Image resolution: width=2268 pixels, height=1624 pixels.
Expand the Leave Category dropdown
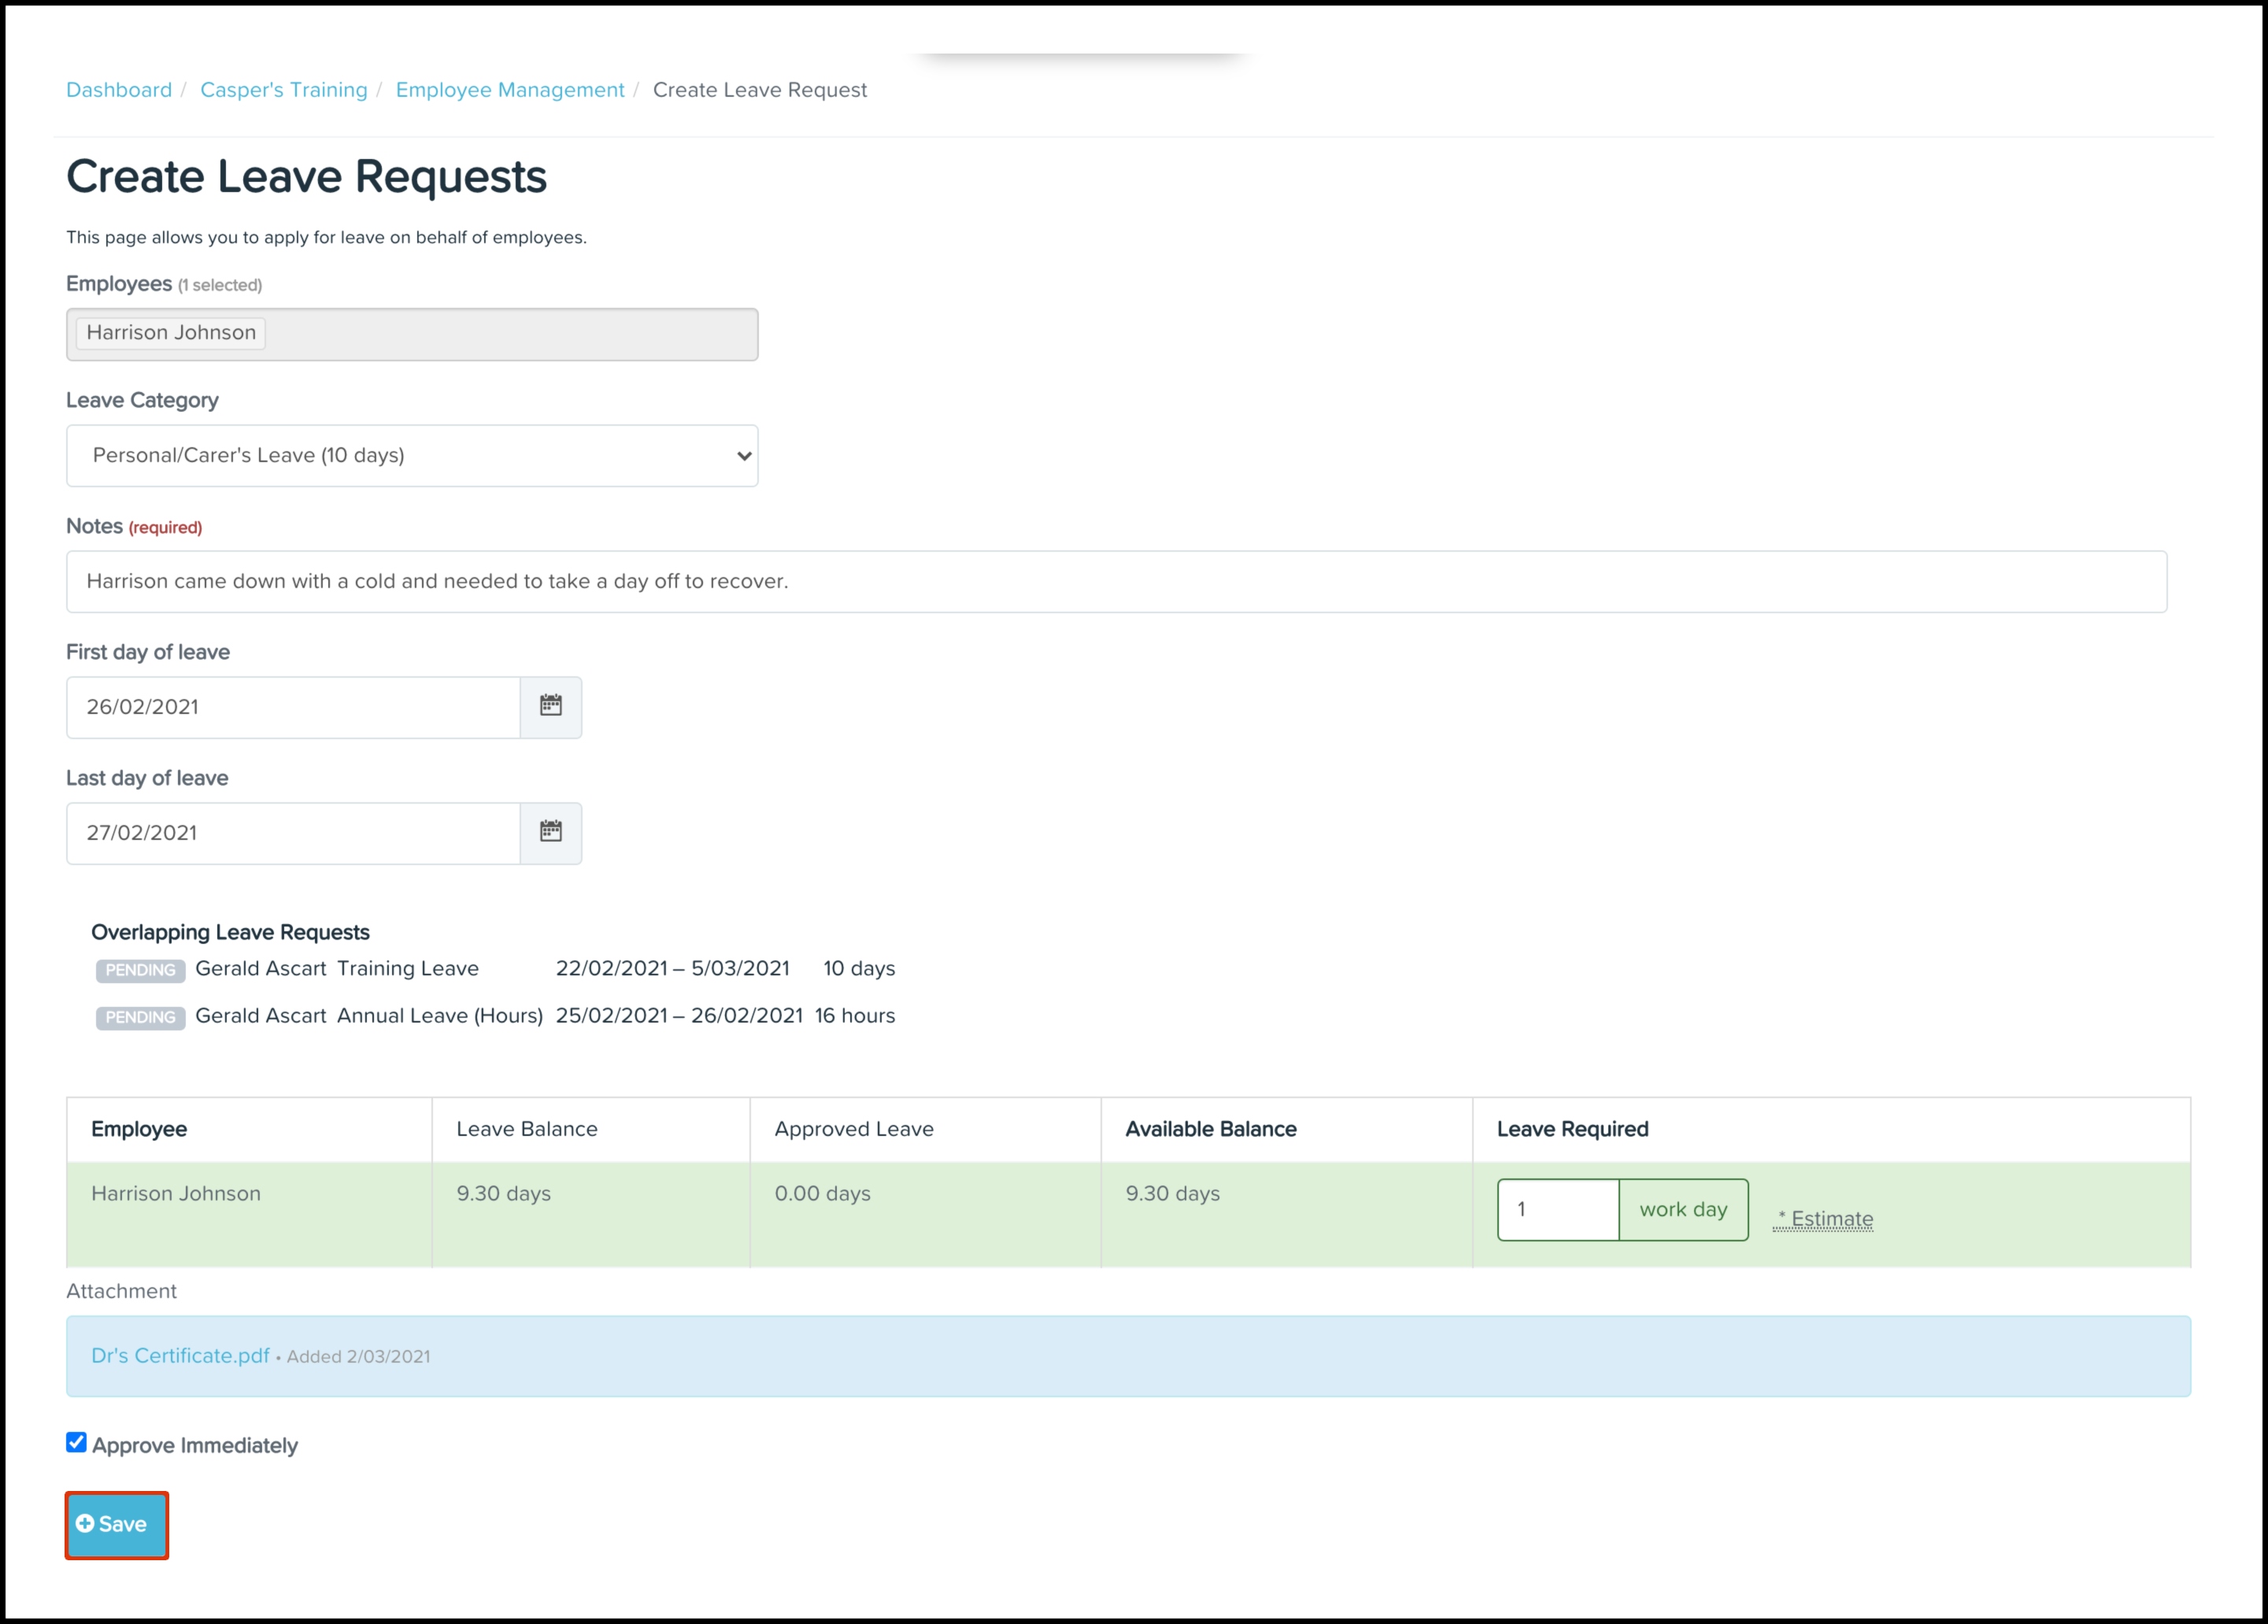[x=412, y=456]
